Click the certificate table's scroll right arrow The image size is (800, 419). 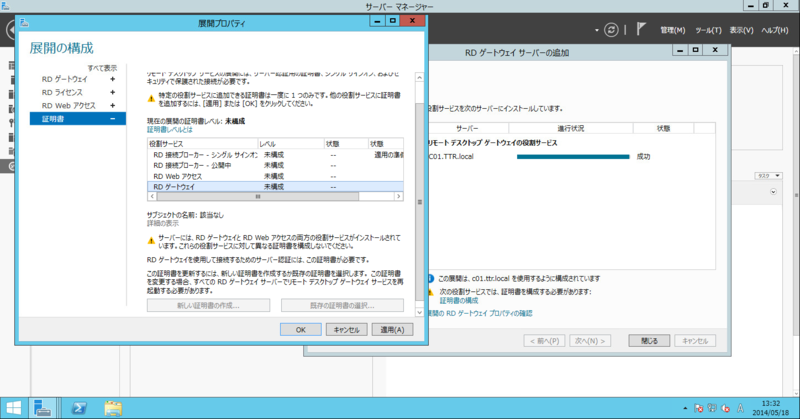398,196
